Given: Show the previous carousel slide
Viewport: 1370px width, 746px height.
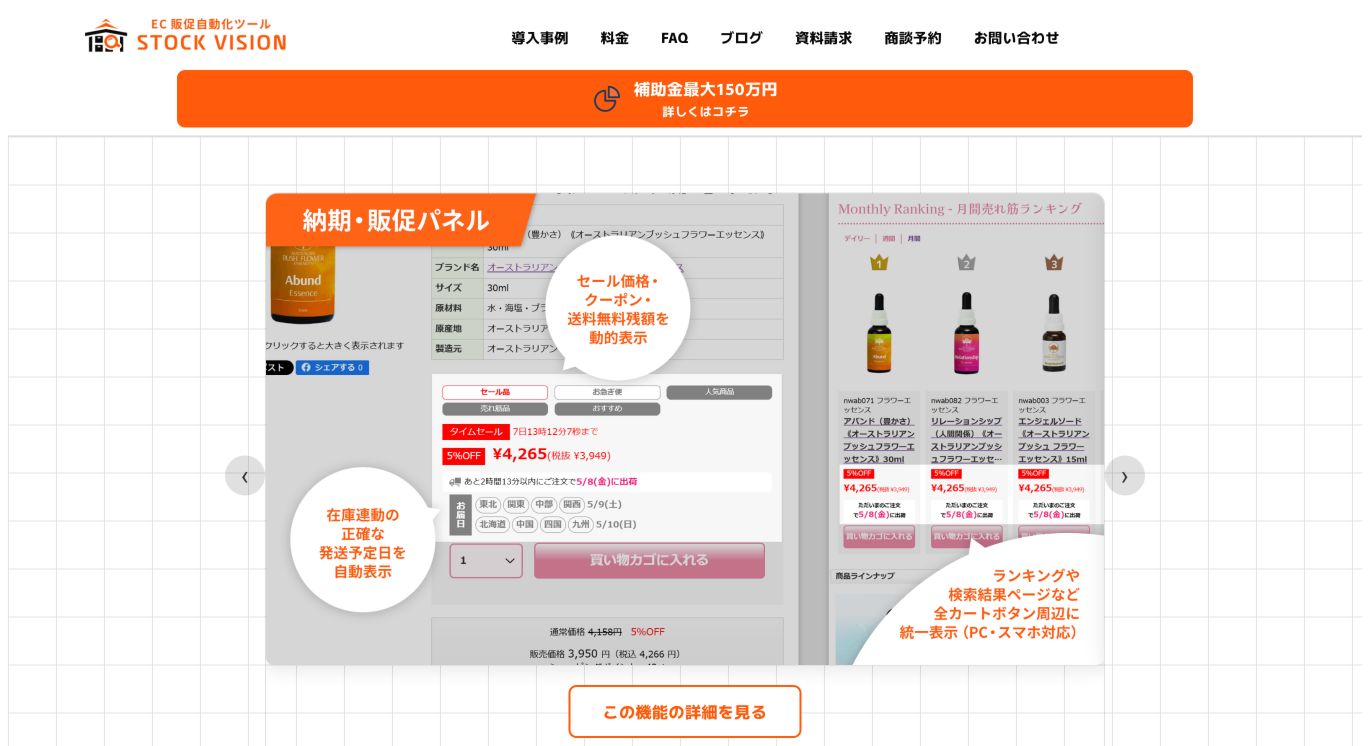Looking at the screenshot, I should 245,476.
